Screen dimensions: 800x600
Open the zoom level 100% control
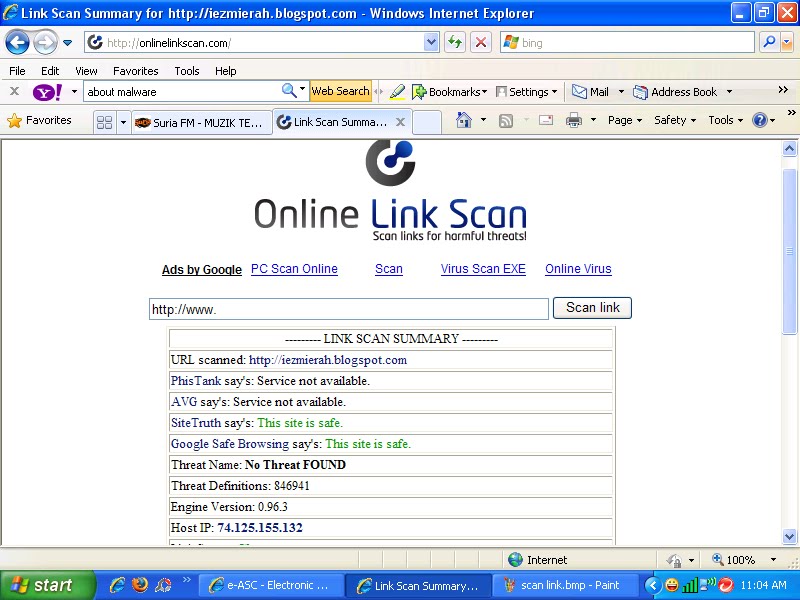coord(744,560)
